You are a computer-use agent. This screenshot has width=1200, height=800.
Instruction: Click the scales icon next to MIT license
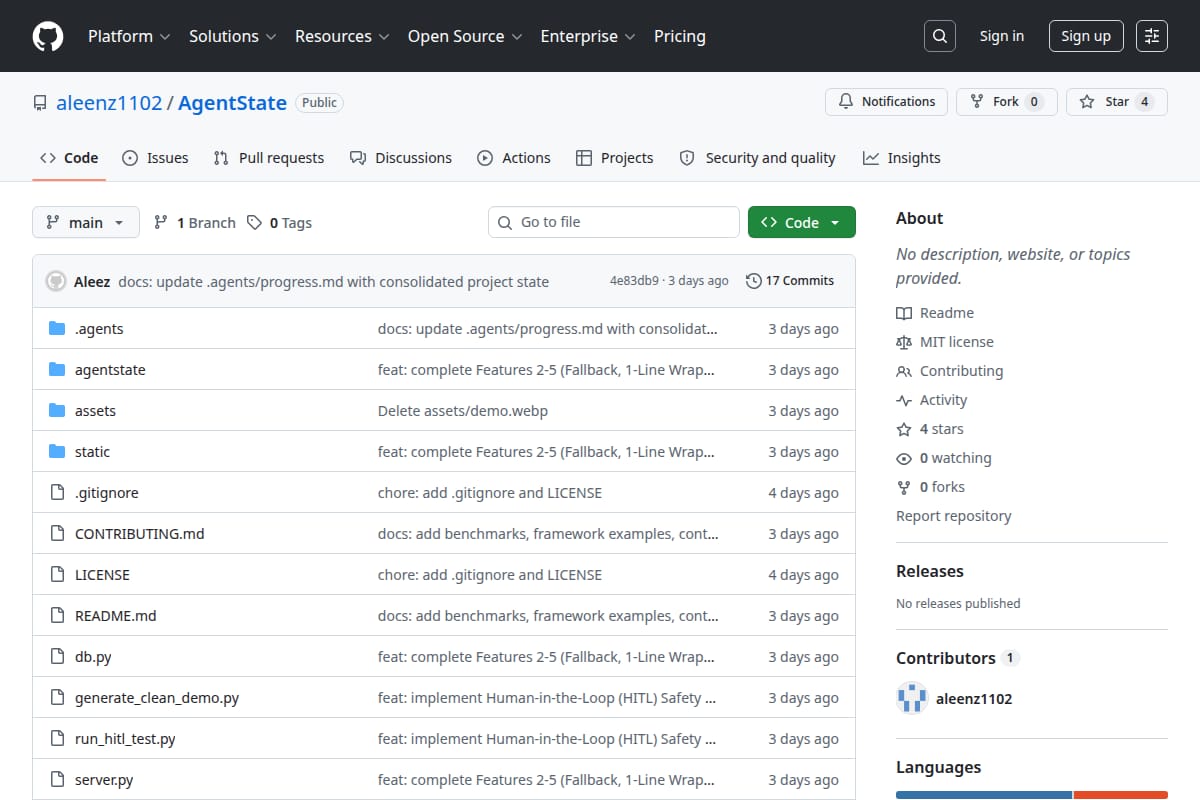pos(904,342)
